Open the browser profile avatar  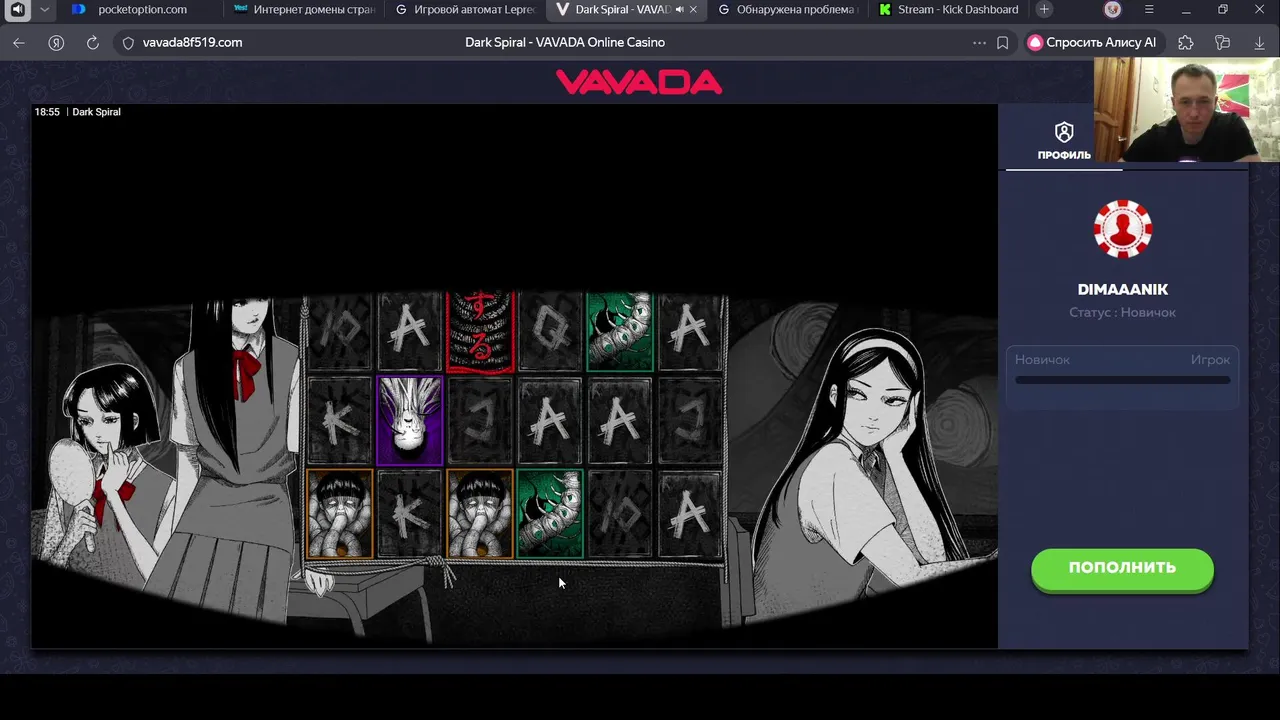tap(1113, 9)
